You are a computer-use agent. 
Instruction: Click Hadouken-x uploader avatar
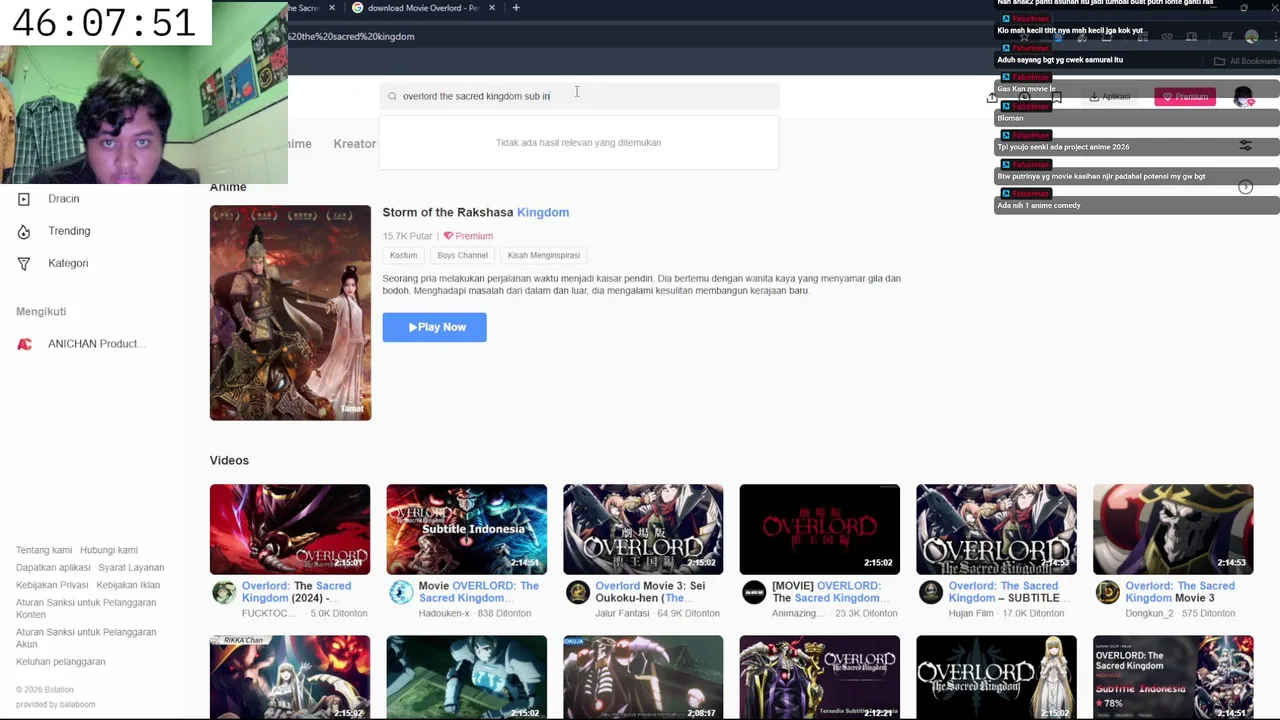pos(401,592)
